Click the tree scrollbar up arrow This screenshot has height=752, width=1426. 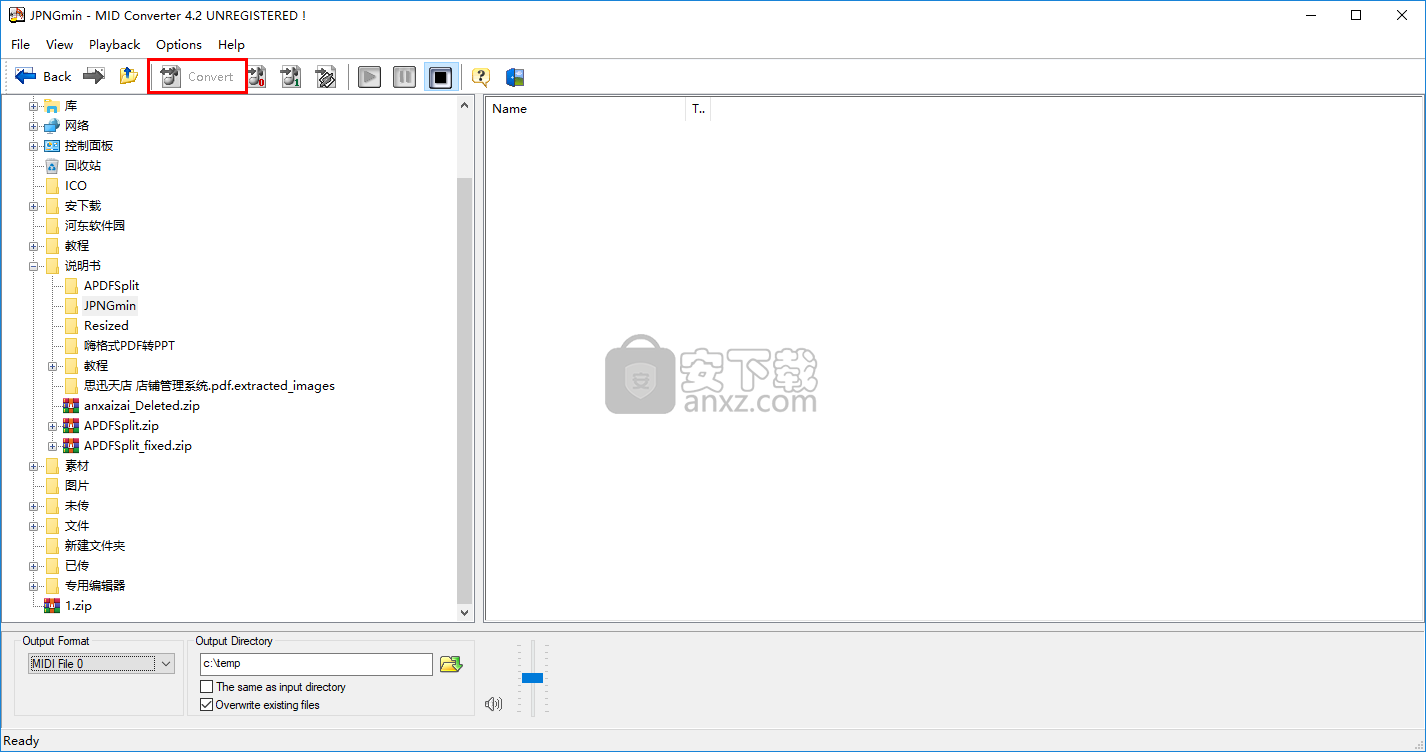(465, 105)
